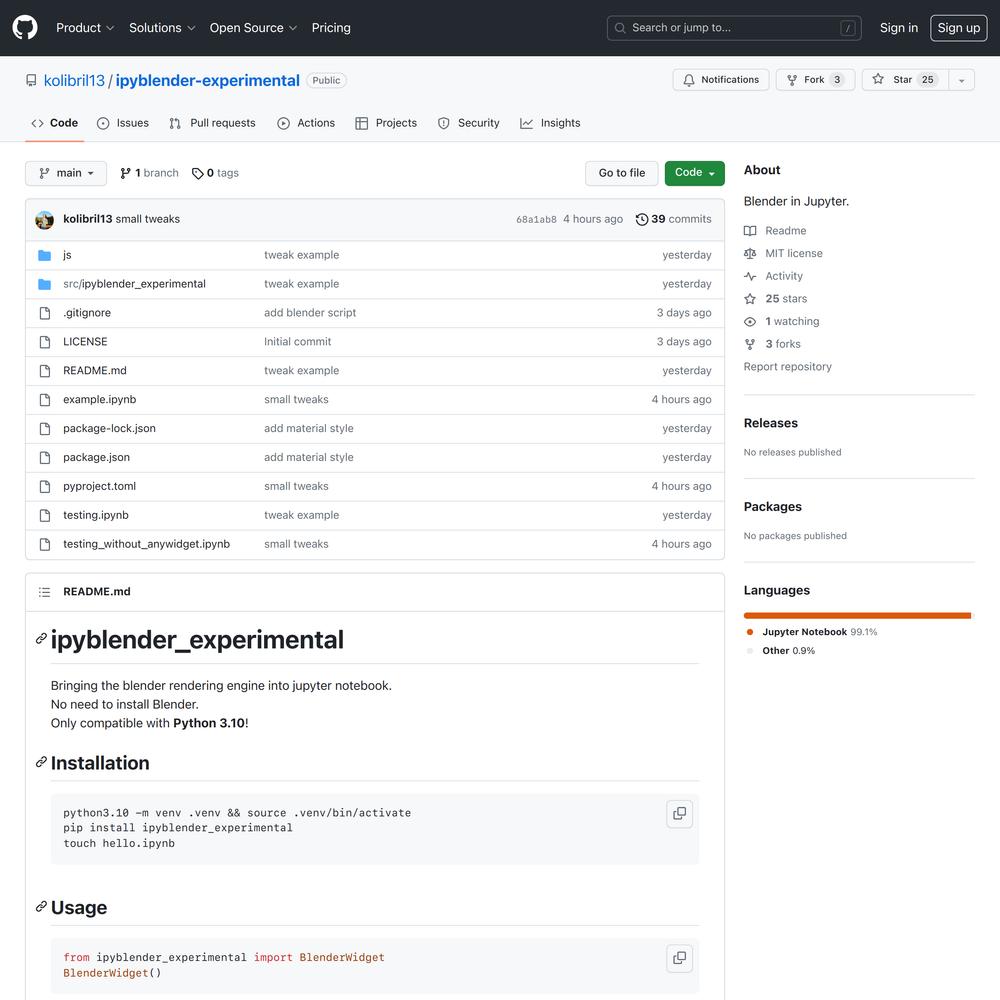The height and width of the screenshot is (1000, 1000).
Task: Click the fork icon beside 3 forks
Action: coord(750,344)
